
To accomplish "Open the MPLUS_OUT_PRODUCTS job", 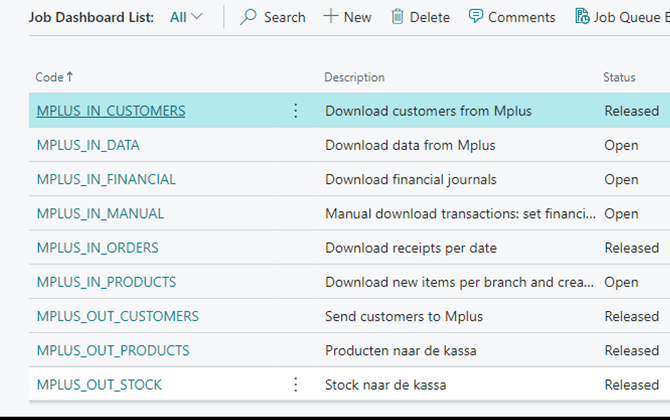I will (113, 350).
